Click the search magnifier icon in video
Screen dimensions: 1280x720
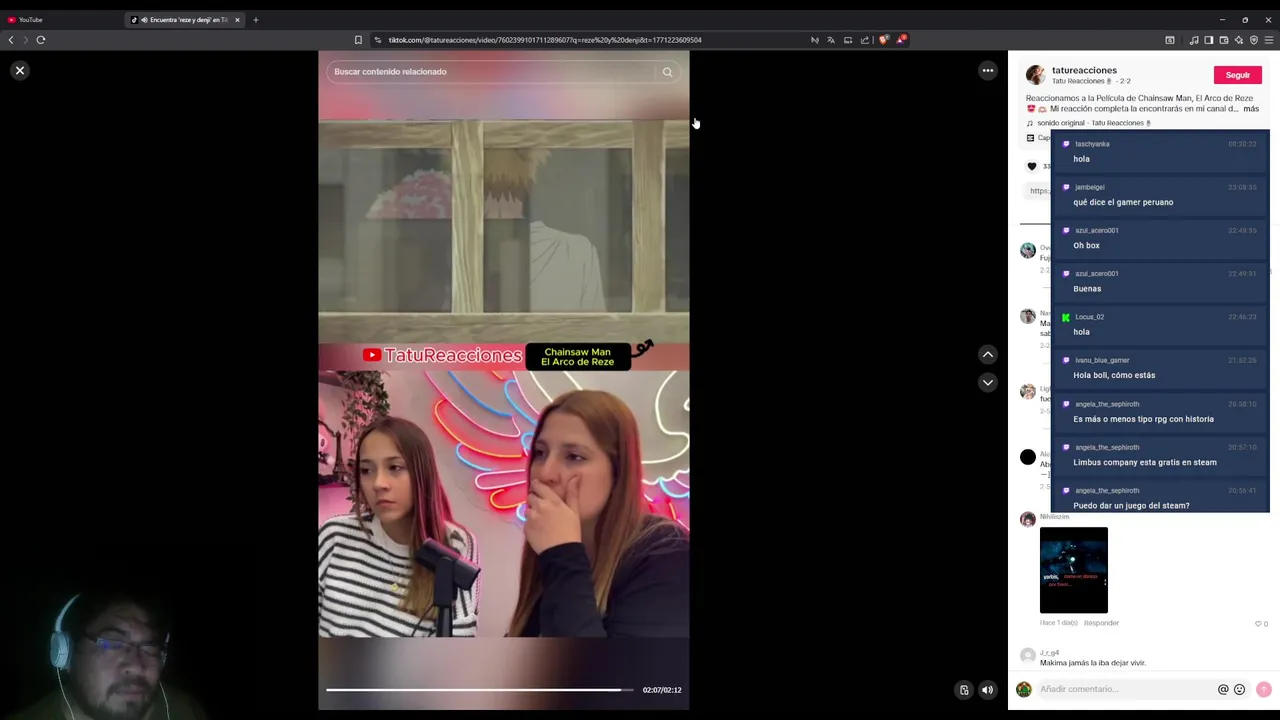(667, 72)
